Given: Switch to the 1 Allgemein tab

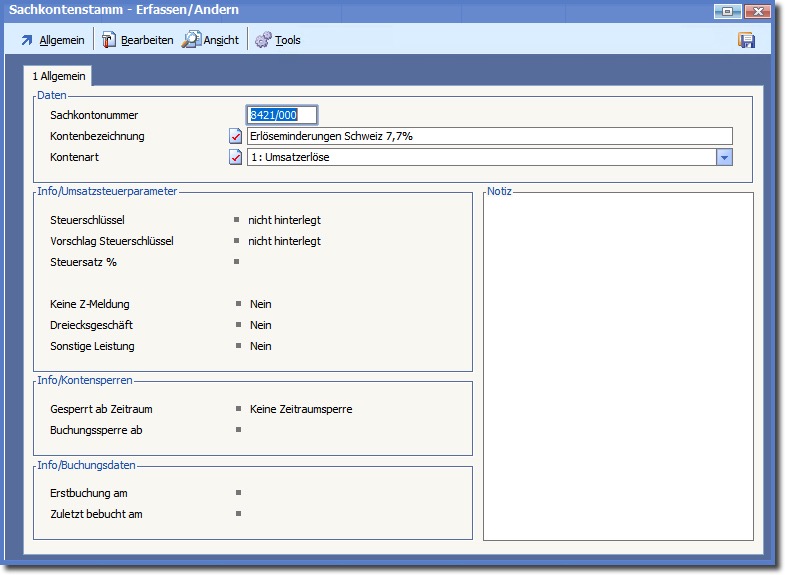Looking at the screenshot, I should pos(60,76).
